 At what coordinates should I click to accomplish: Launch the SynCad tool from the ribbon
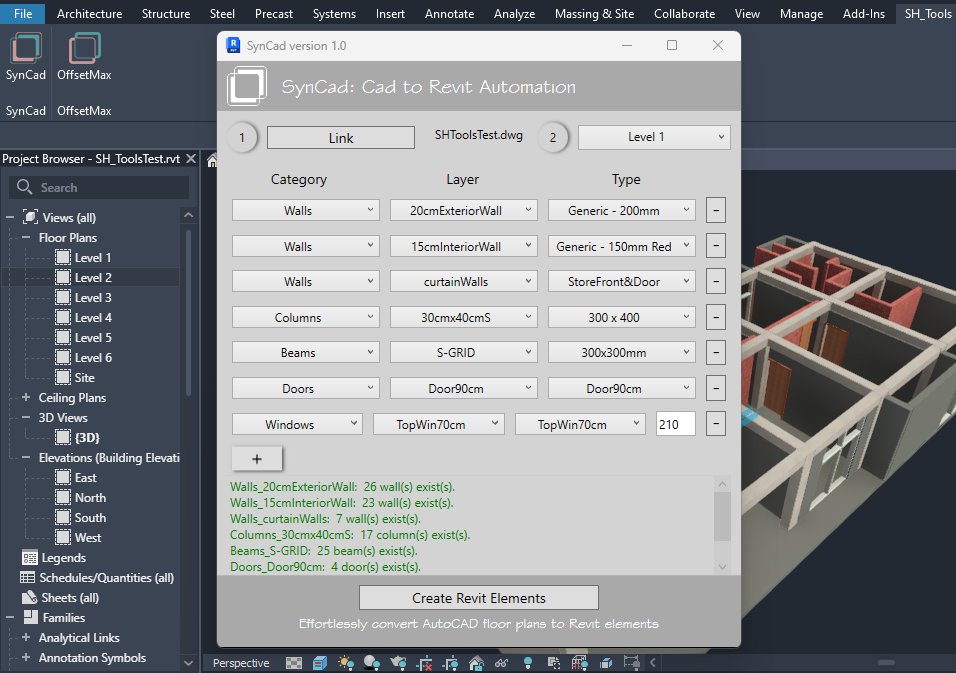pyautogui.click(x=26, y=57)
